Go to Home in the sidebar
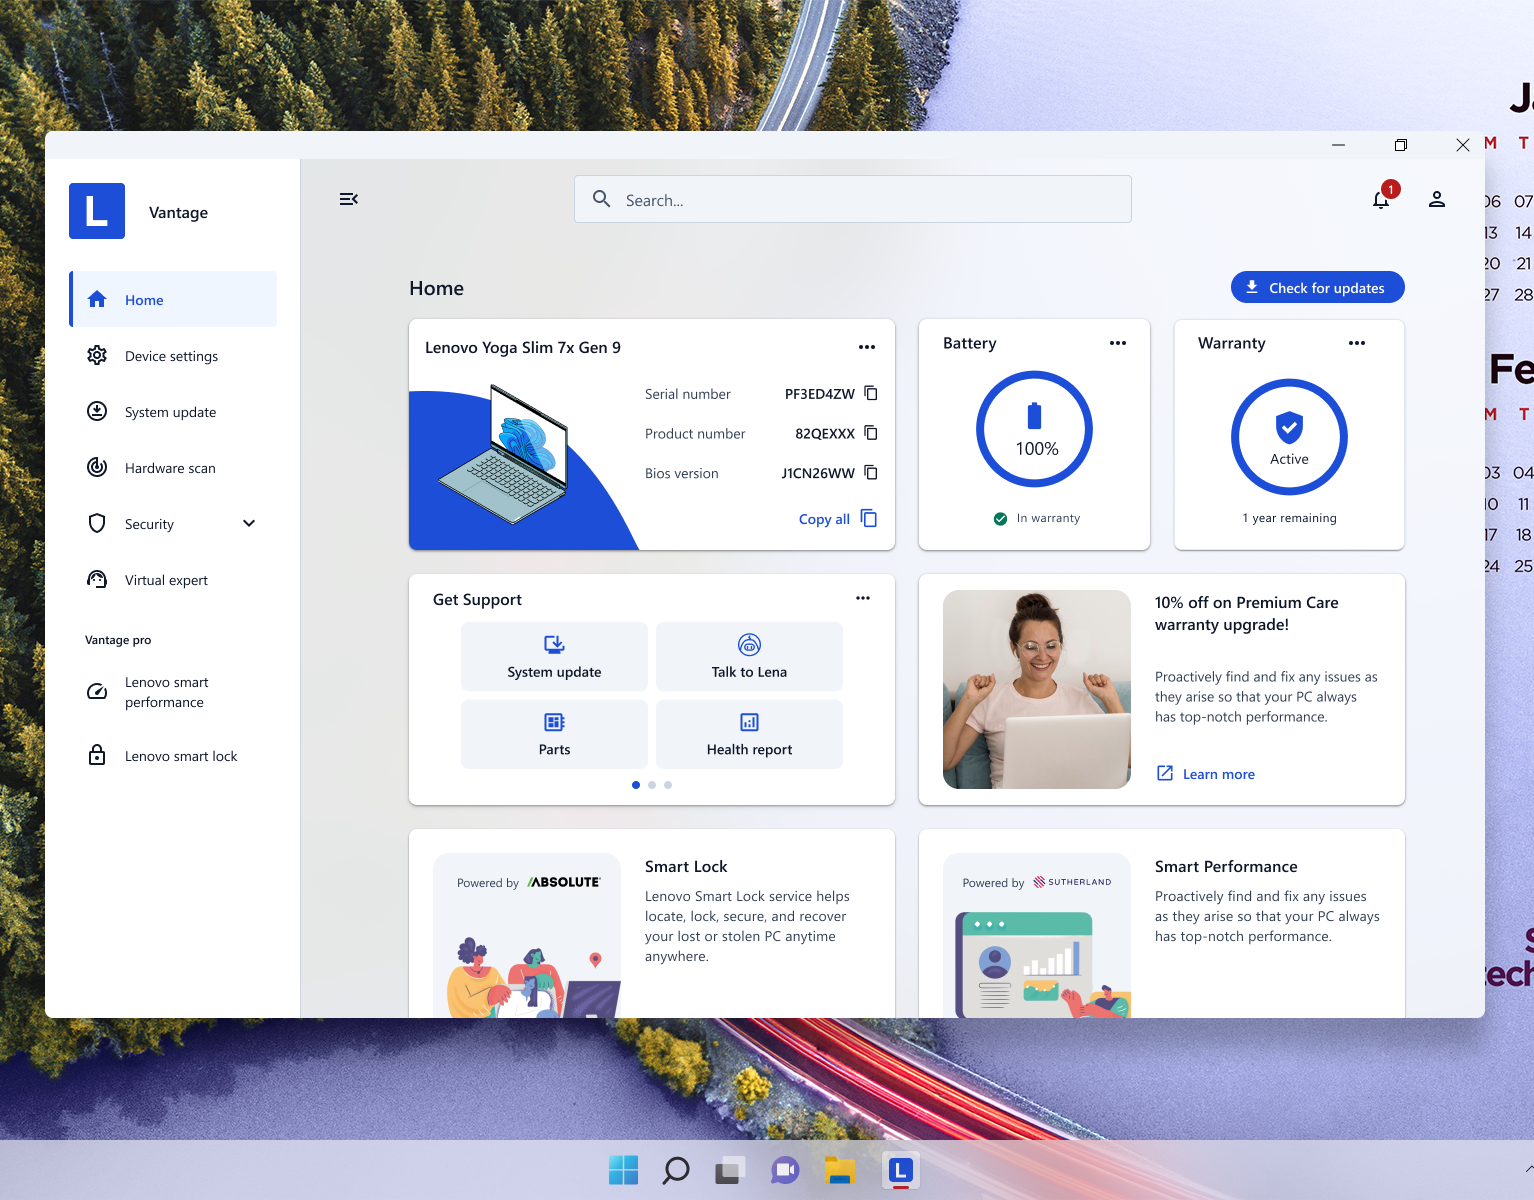This screenshot has height=1200, width=1534. 173,299
